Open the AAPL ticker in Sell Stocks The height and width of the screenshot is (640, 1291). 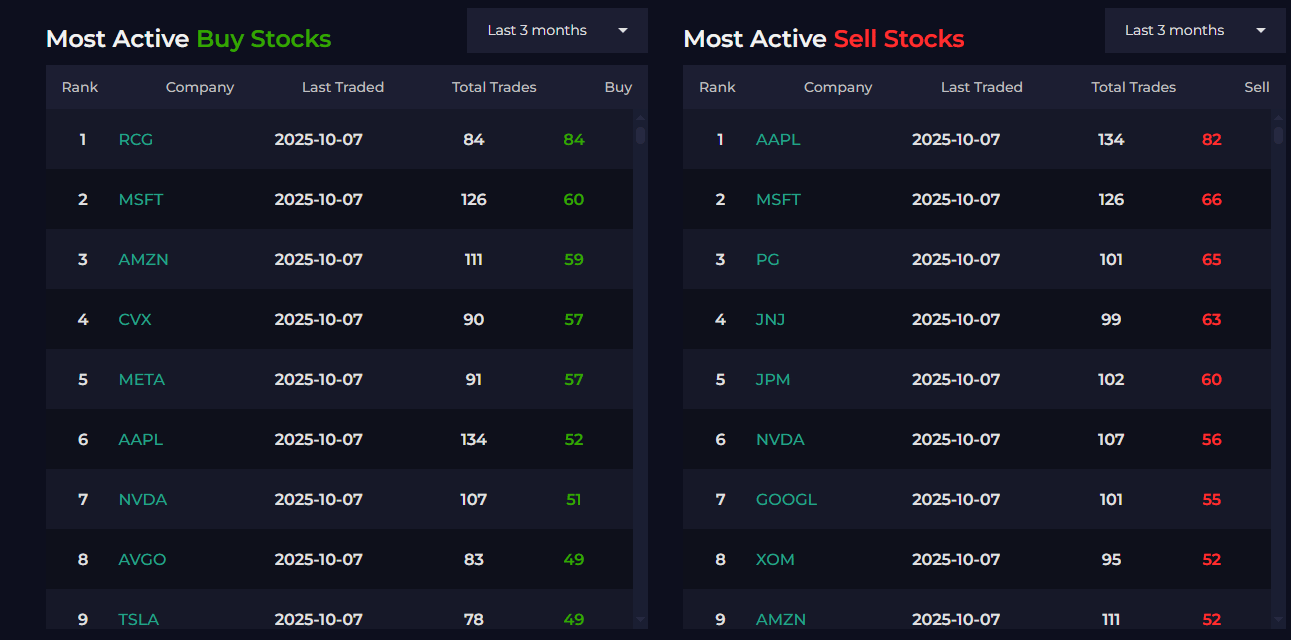click(778, 139)
